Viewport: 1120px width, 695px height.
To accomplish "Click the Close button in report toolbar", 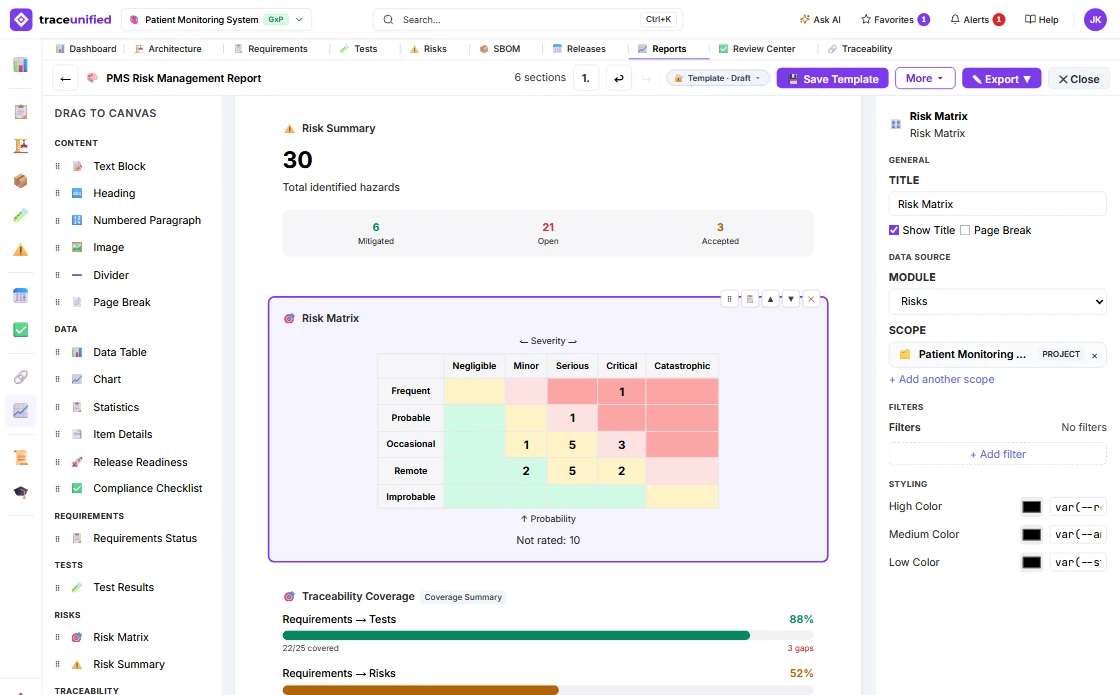I will 1079,79.
